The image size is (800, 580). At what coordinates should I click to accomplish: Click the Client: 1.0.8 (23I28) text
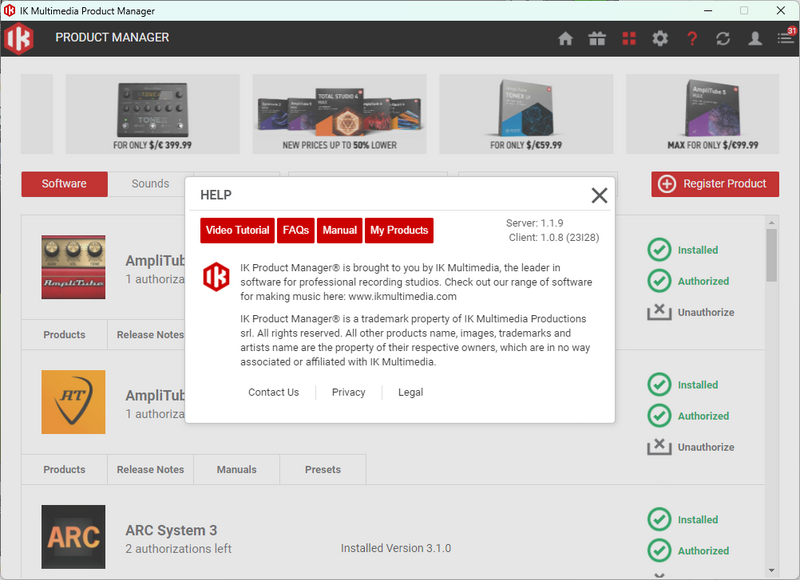554,238
